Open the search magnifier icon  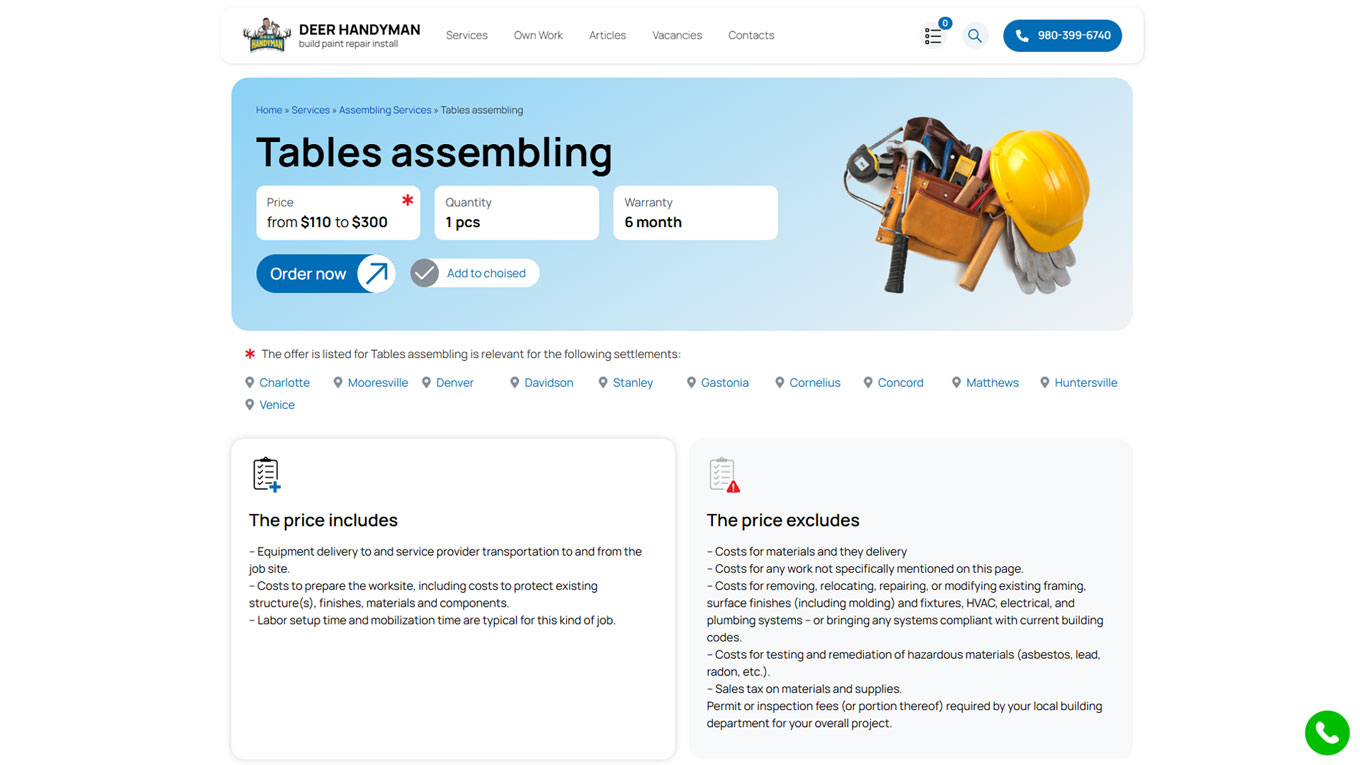pos(975,36)
